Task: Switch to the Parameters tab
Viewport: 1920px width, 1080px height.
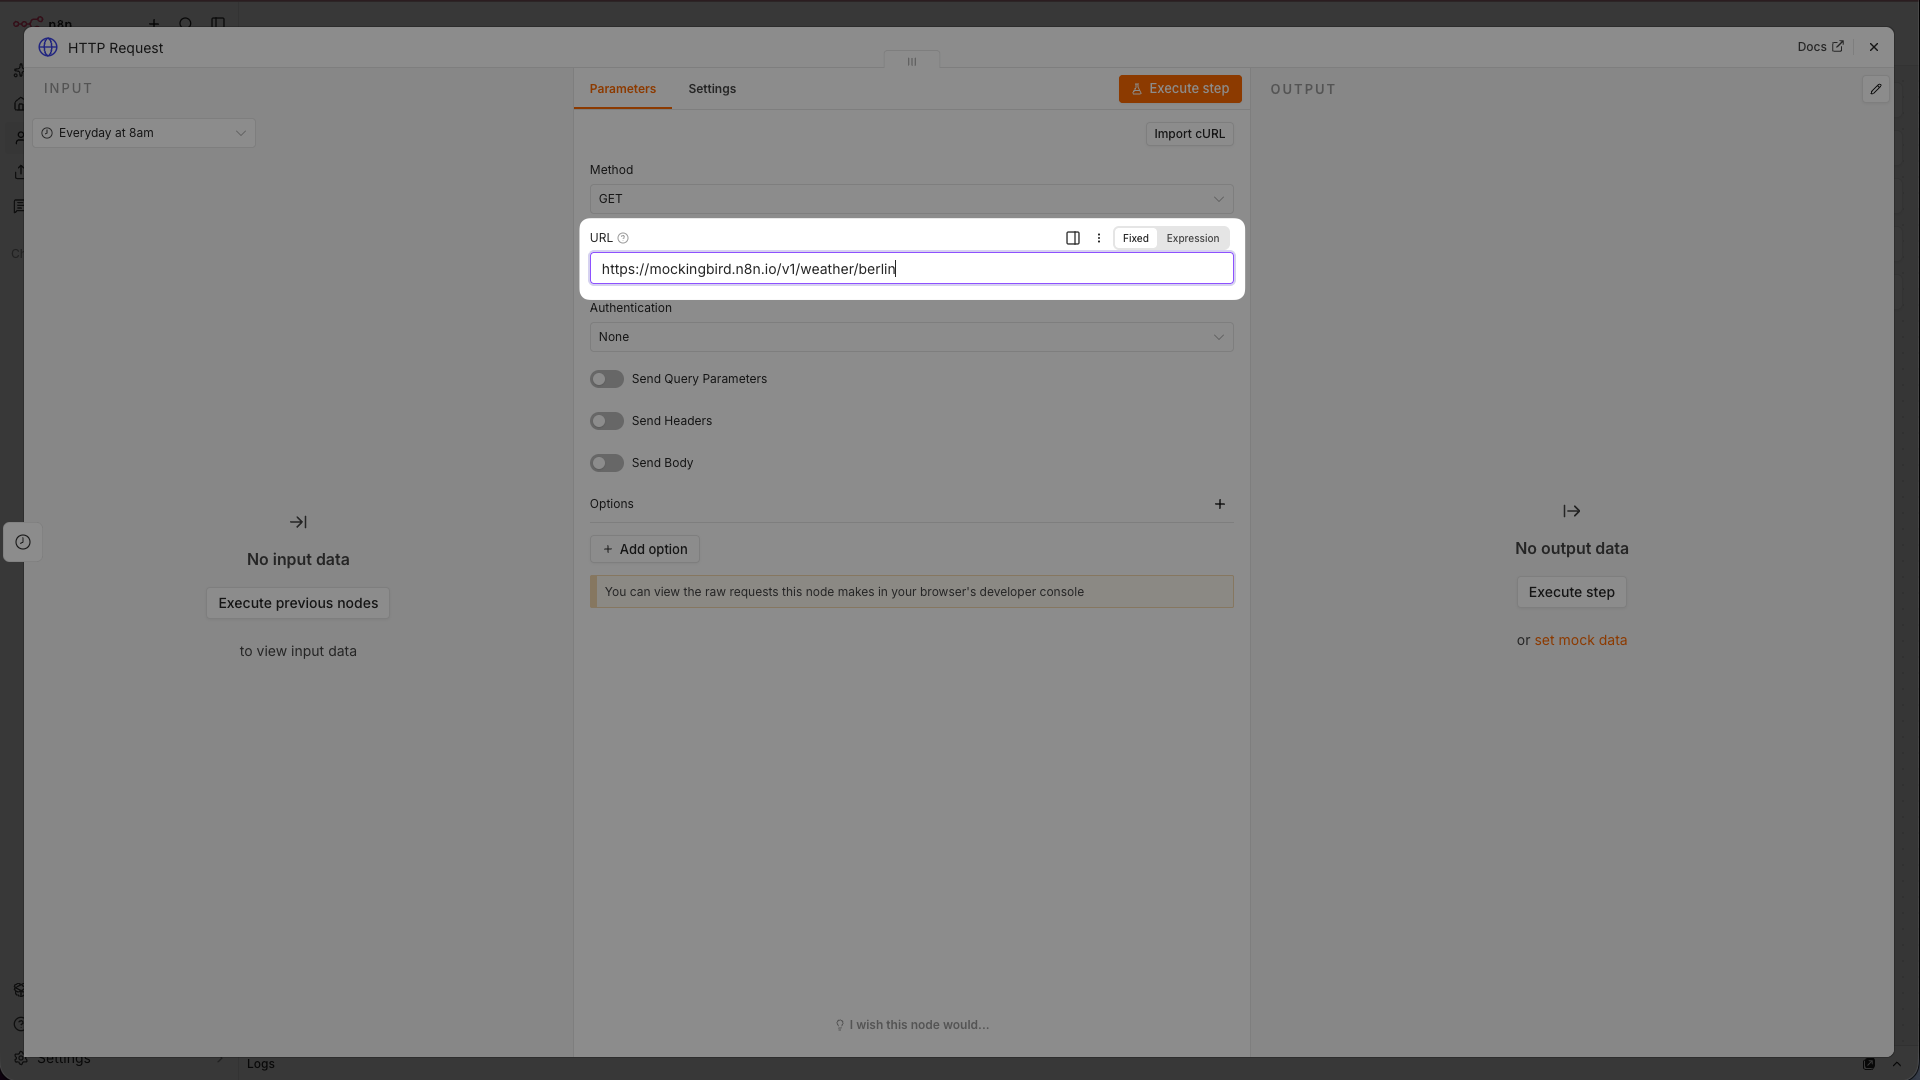Action: pos(622,89)
